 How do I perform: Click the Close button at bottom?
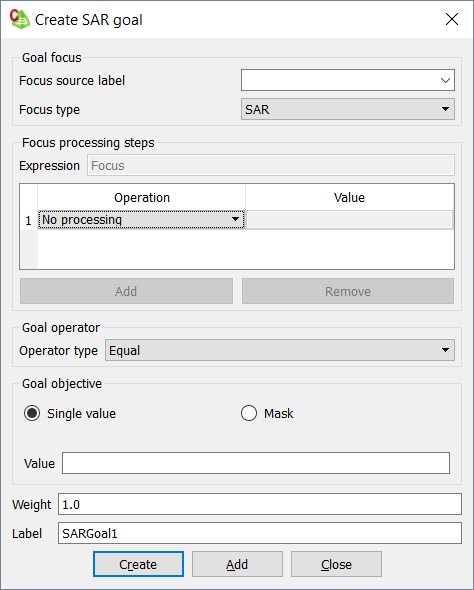click(336, 564)
